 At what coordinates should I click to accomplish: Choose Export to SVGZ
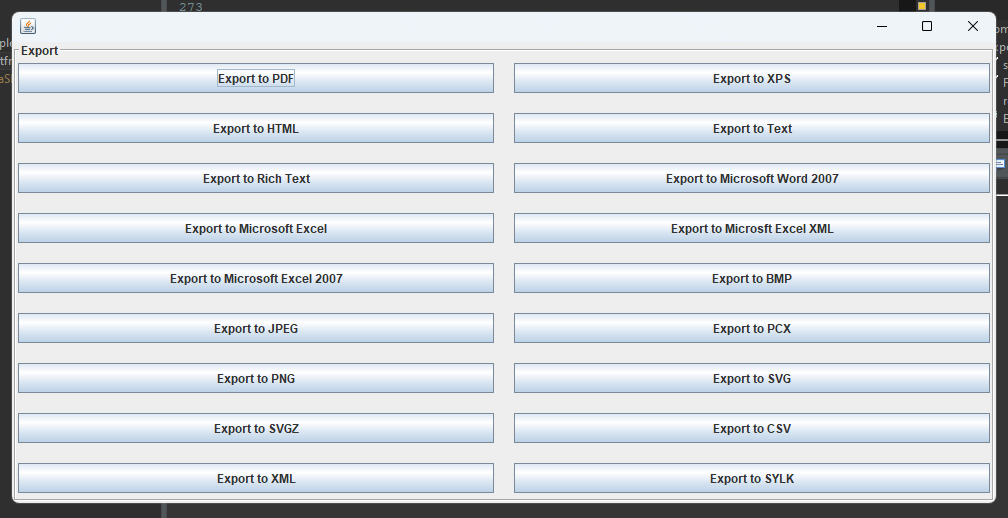256,428
